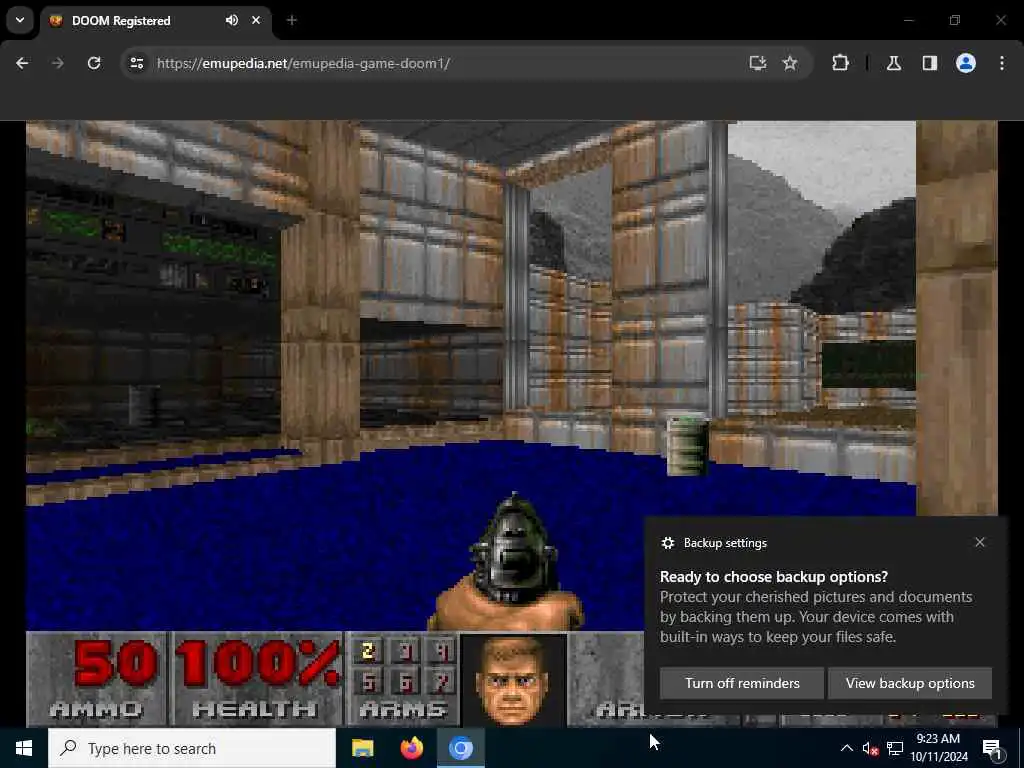Click the ARMS weapon number panel
The height and width of the screenshot is (768, 1024).
(x=403, y=680)
